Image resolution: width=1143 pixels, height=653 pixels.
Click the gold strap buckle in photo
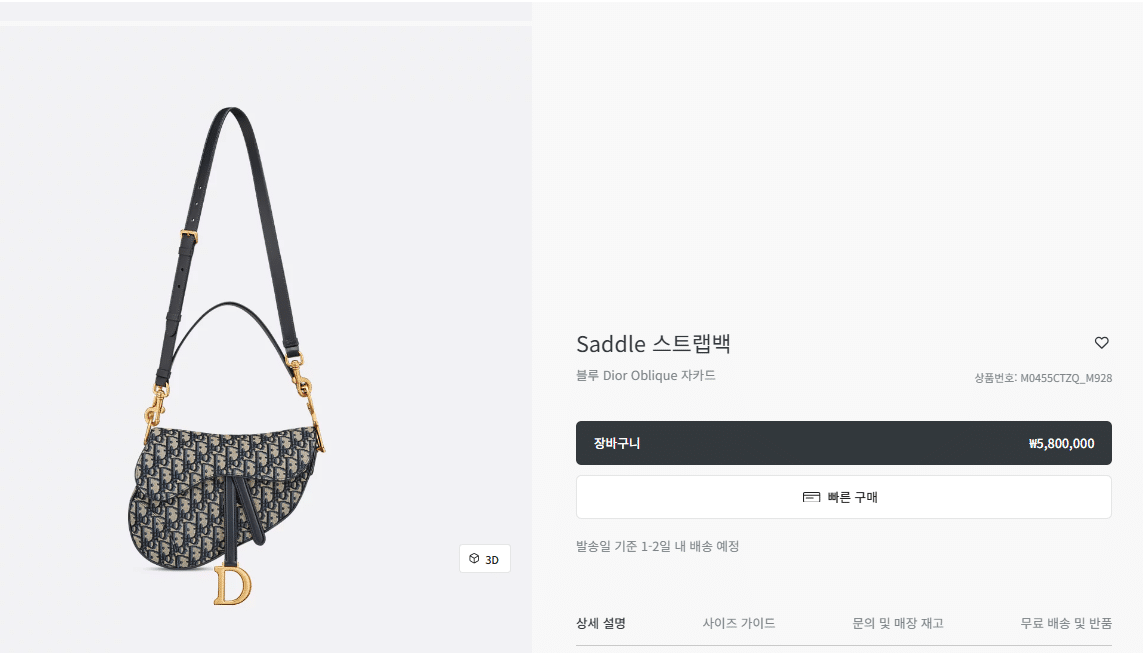tap(189, 235)
